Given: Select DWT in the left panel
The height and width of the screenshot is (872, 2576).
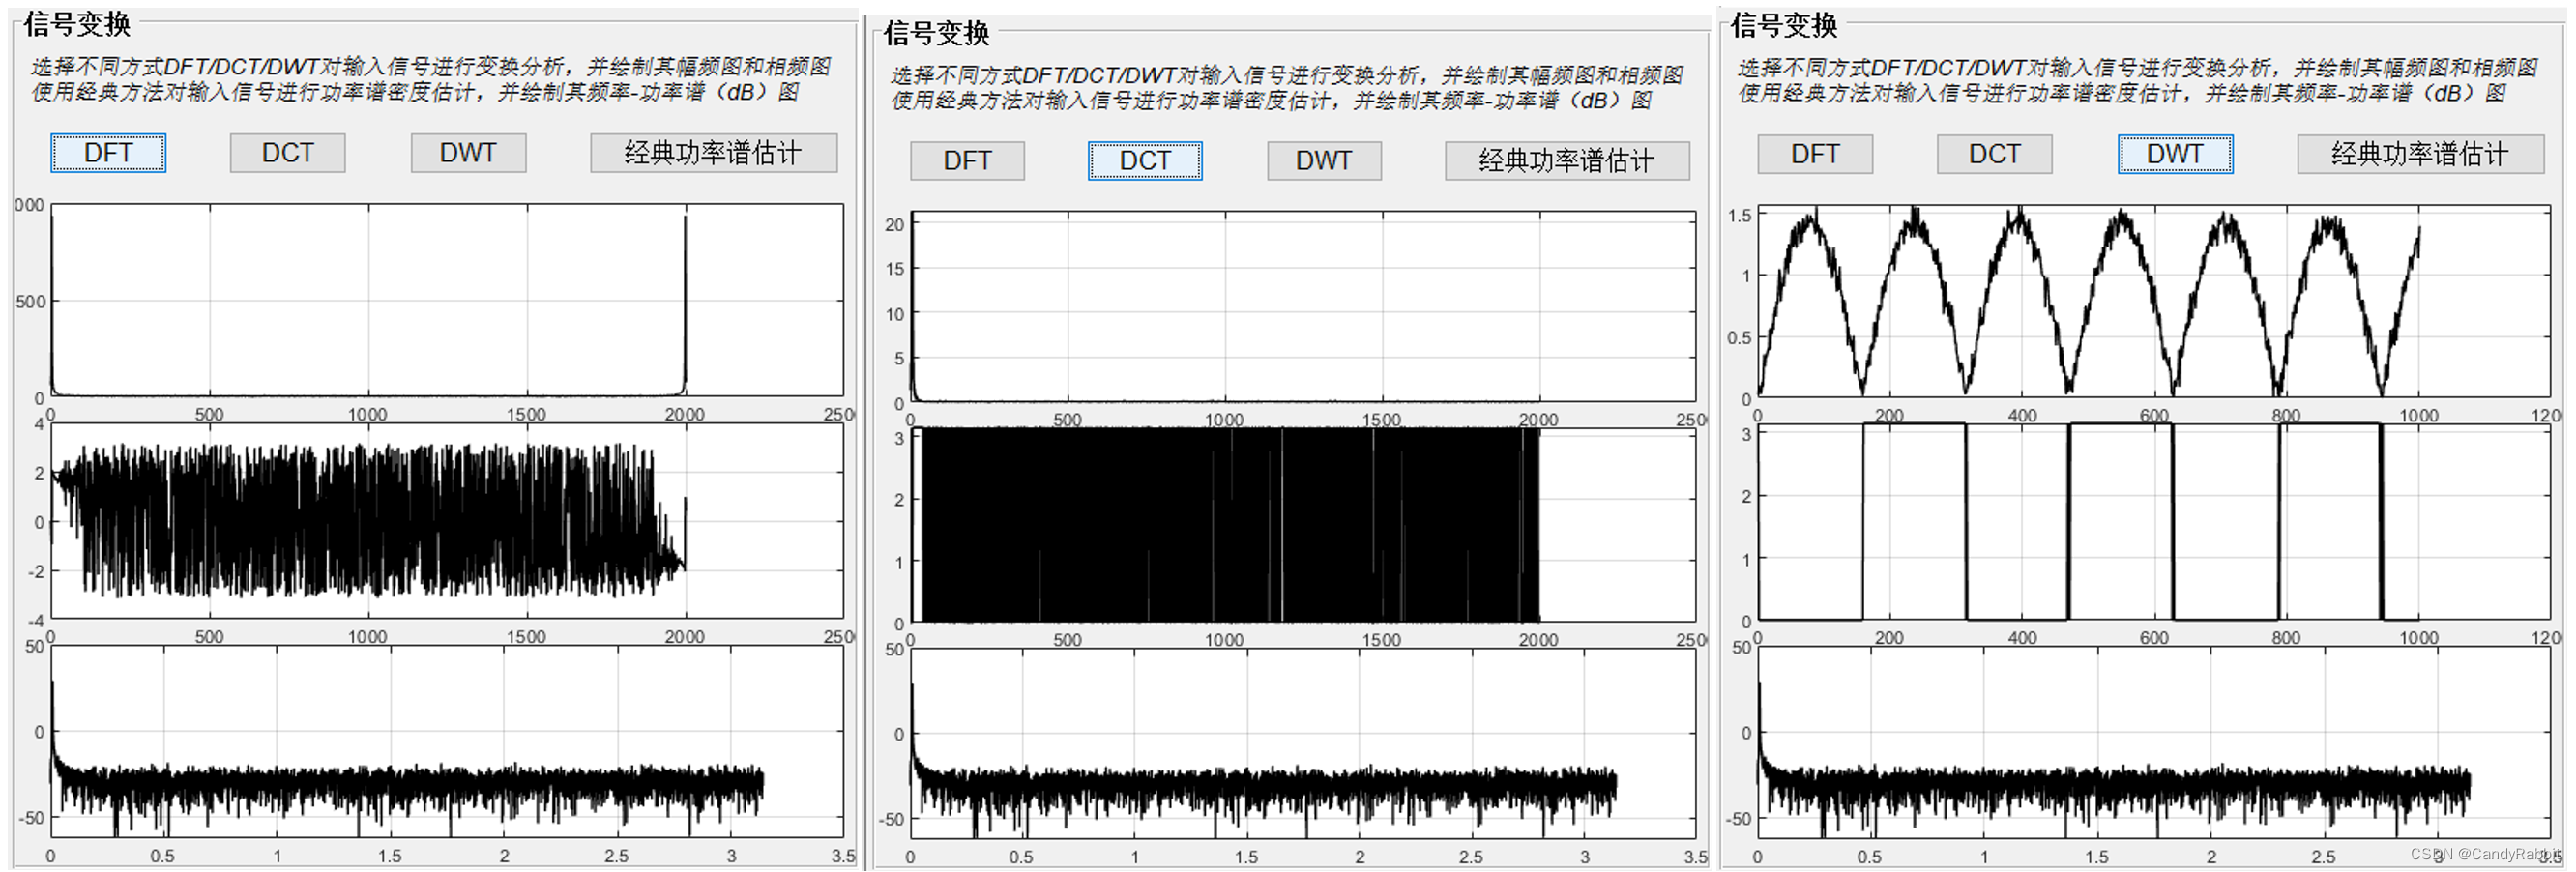Looking at the screenshot, I should pos(467,152).
